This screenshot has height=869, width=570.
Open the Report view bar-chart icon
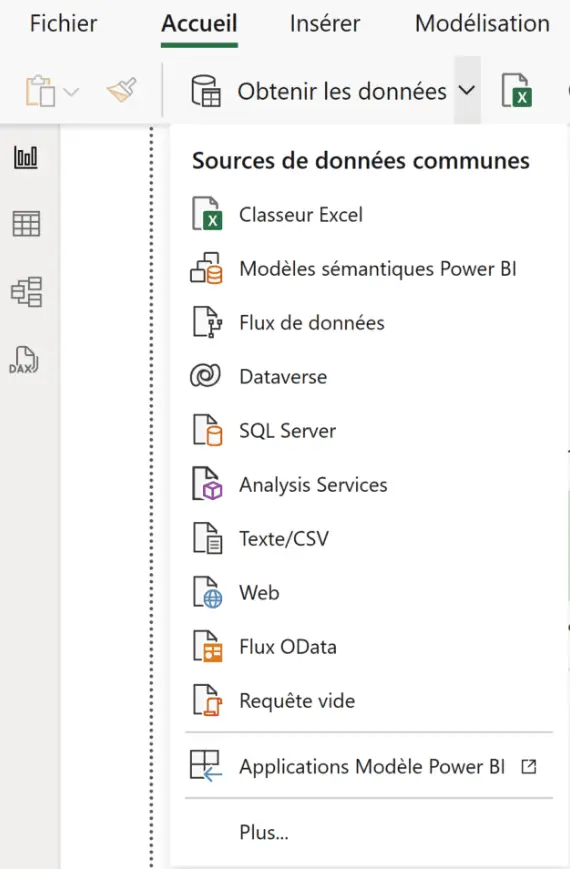tap(26, 158)
